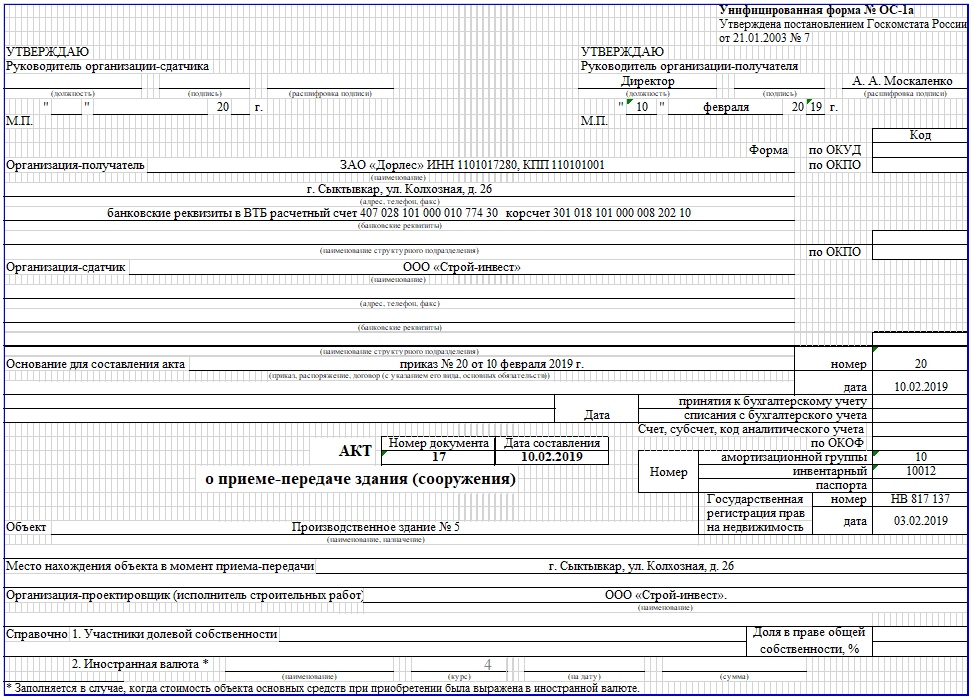Click the subtitle "о приеме-передаче здания (сооружения)"
This screenshot has width=971, height=698.
pos(360,479)
